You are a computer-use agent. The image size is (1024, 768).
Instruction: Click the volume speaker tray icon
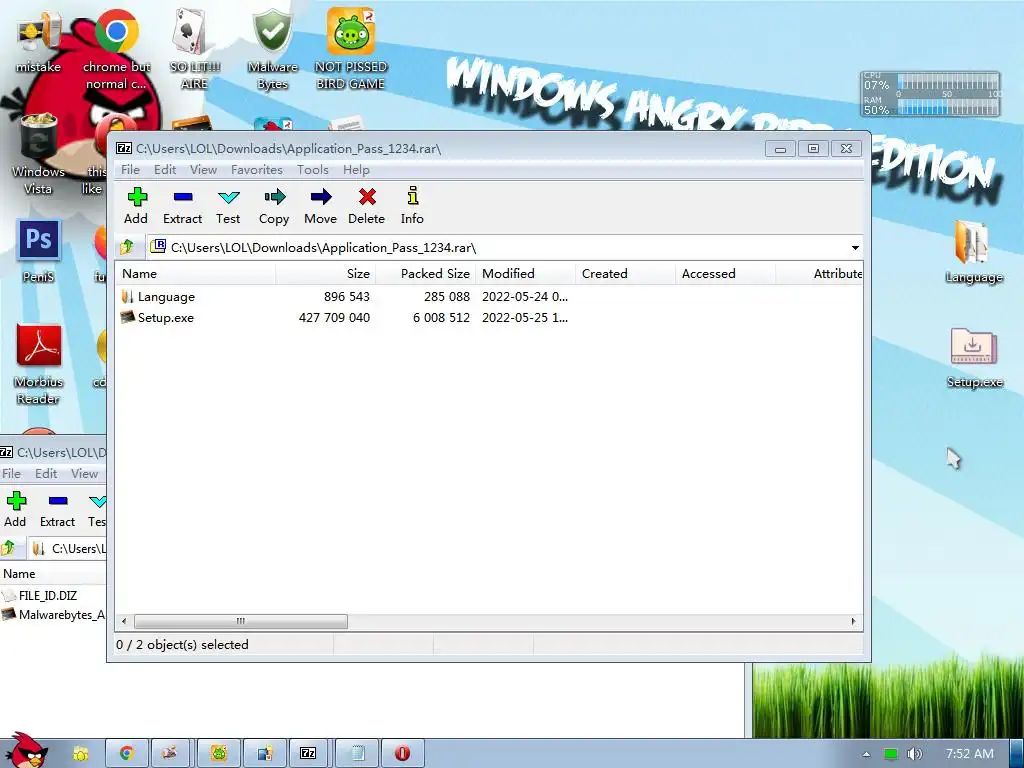914,754
